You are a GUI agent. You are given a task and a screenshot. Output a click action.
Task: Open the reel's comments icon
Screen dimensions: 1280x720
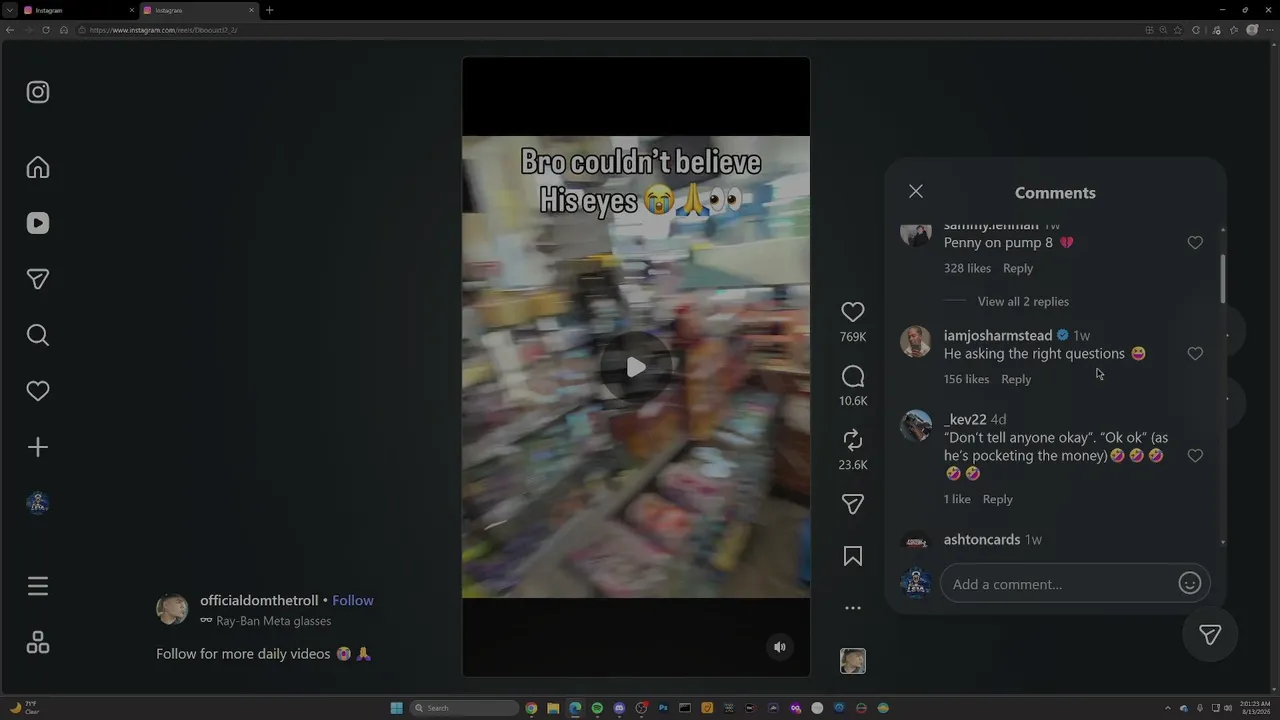(853, 376)
